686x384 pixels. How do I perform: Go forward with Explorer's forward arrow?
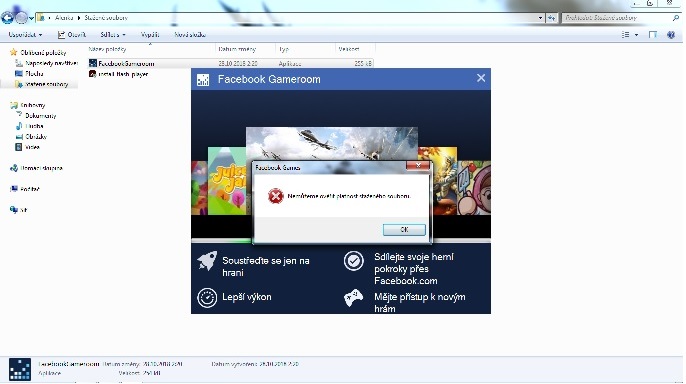21,18
